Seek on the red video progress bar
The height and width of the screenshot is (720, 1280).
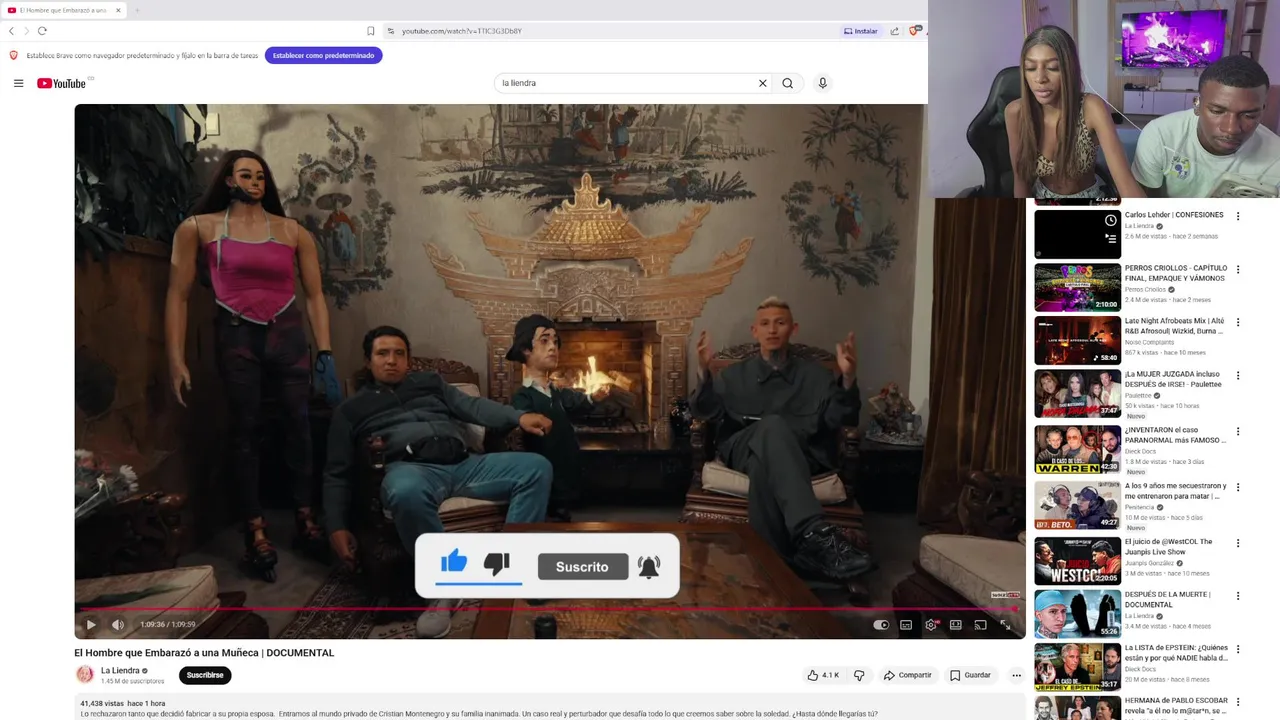click(548, 608)
